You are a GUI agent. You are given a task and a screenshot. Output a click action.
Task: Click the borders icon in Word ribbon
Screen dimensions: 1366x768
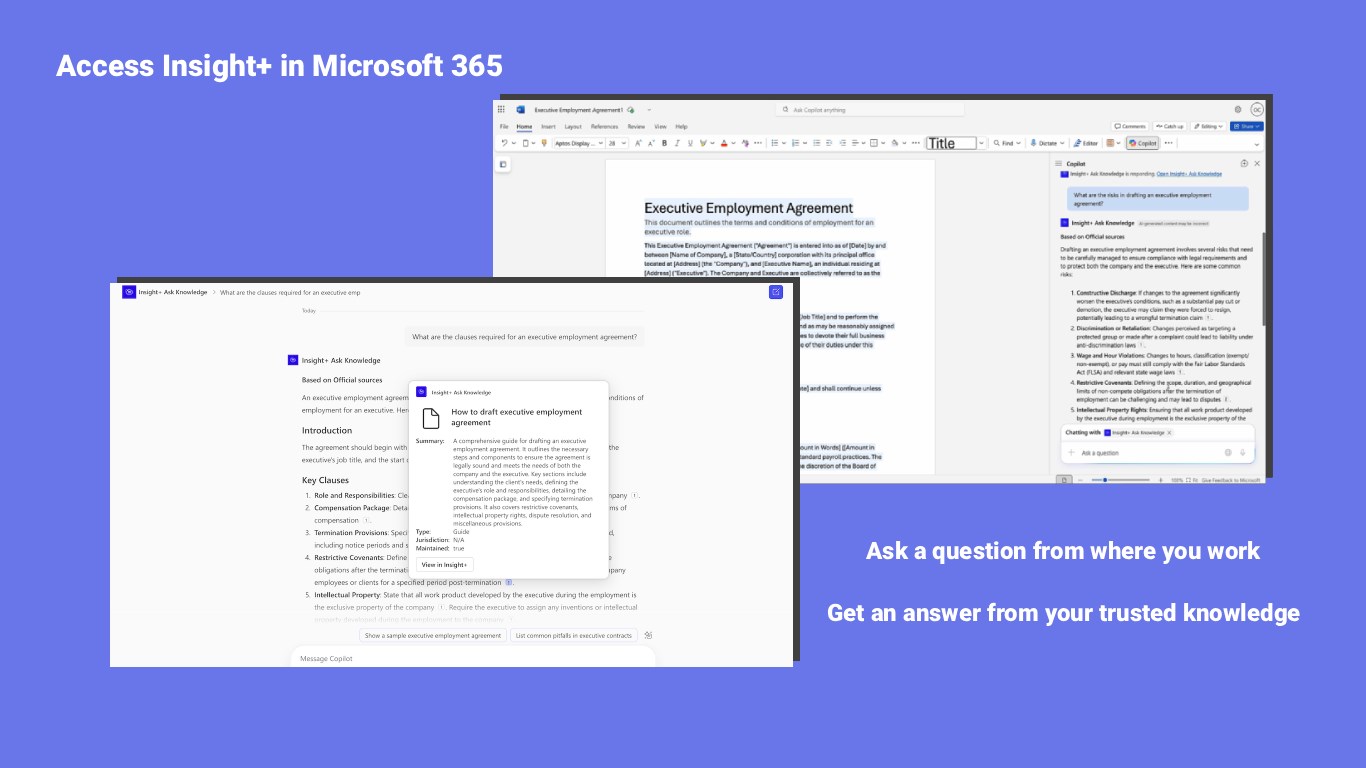click(874, 143)
